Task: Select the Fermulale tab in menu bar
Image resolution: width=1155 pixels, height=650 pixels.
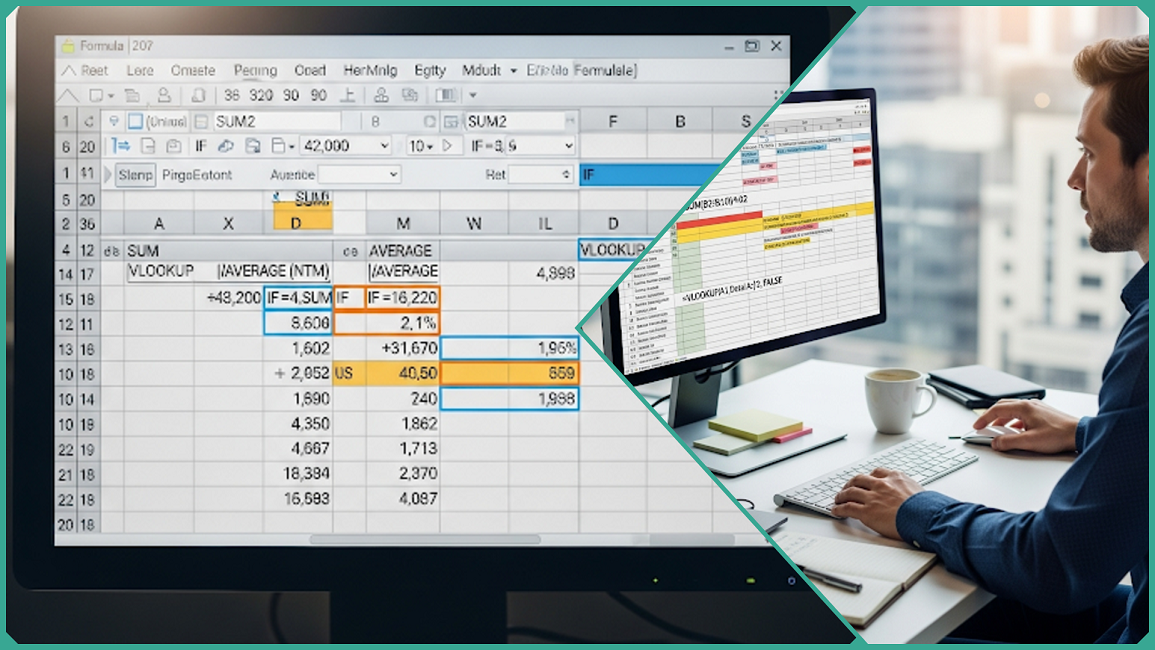Action: 605,71
